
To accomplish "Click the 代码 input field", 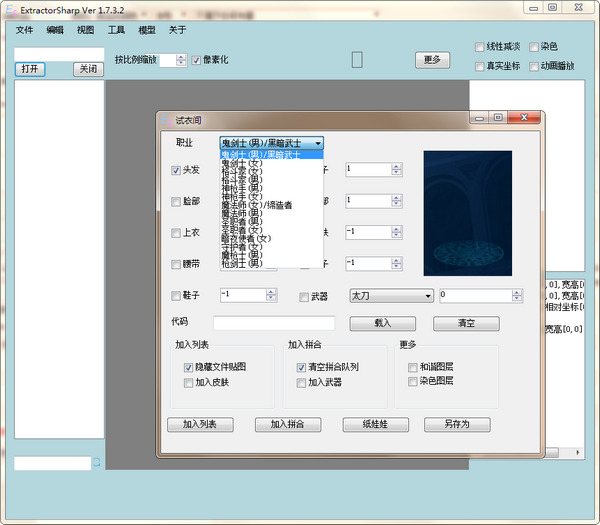I will tap(274, 323).
